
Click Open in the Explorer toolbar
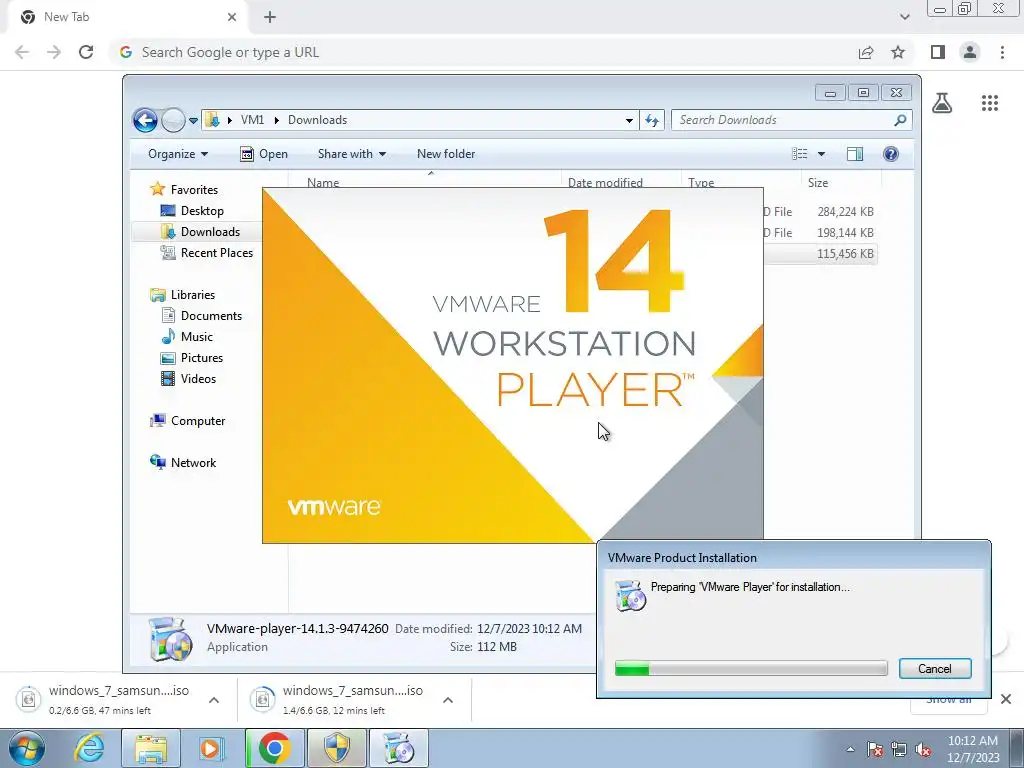pyautogui.click(x=264, y=154)
